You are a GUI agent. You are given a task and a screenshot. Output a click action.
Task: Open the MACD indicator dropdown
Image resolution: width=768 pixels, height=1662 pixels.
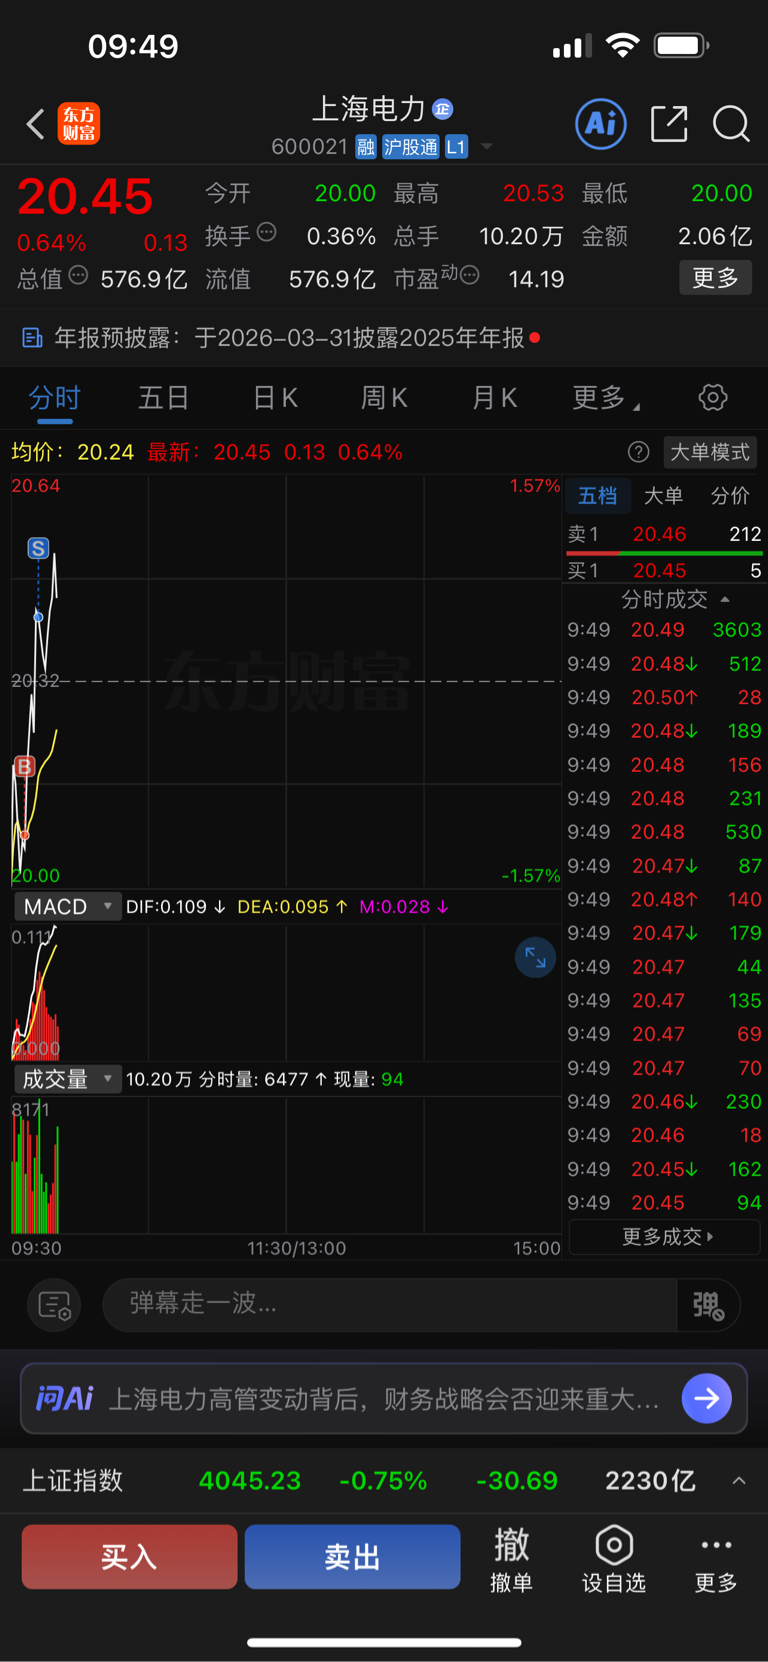pos(67,907)
